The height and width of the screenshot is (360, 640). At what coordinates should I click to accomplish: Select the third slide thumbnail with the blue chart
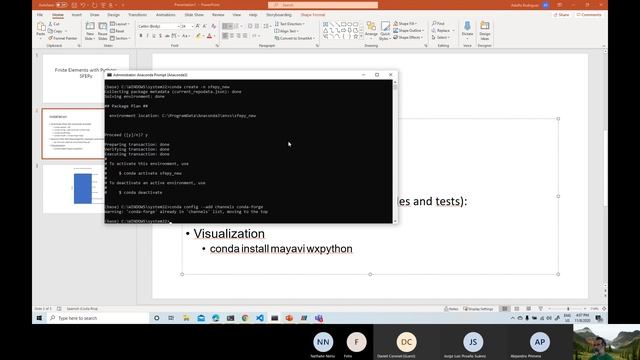click(x=86, y=189)
